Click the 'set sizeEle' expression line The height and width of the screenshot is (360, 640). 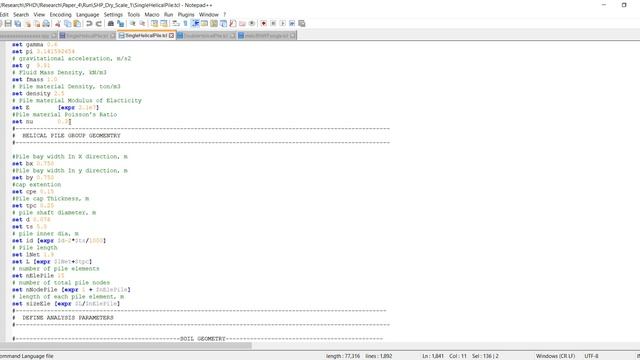(x=66, y=304)
